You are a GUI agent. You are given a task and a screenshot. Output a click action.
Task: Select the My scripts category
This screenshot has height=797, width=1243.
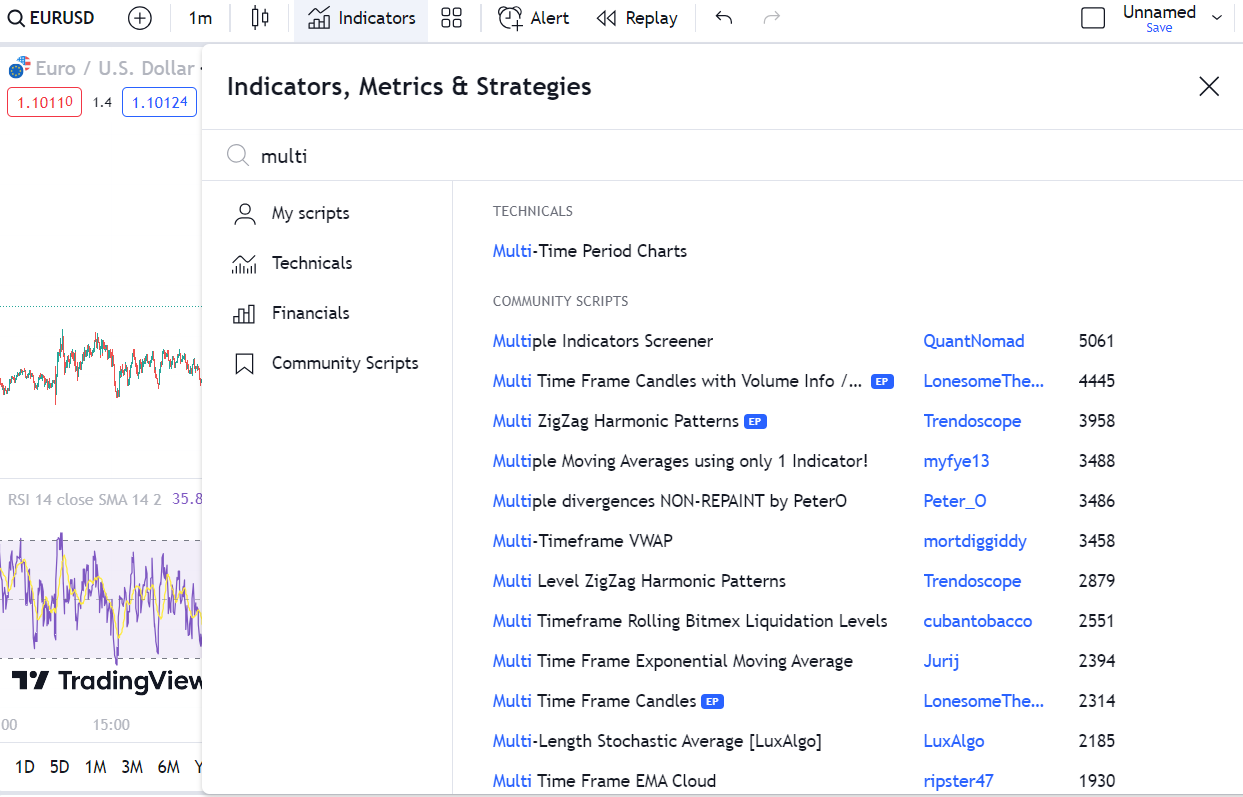point(327,213)
